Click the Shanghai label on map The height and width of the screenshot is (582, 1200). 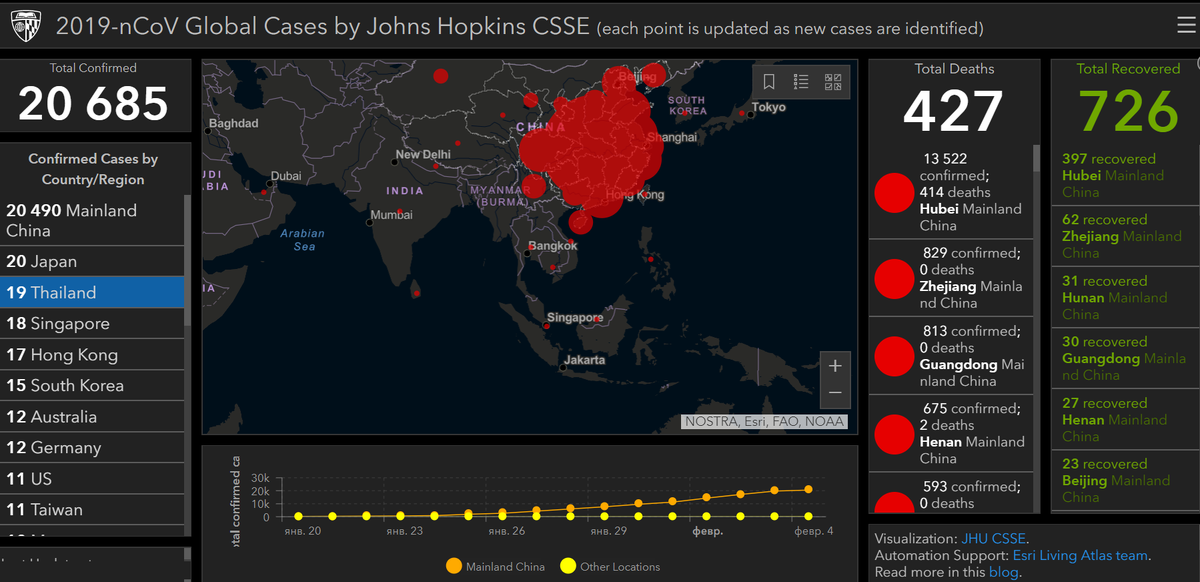pyautogui.click(x=671, y=137)
